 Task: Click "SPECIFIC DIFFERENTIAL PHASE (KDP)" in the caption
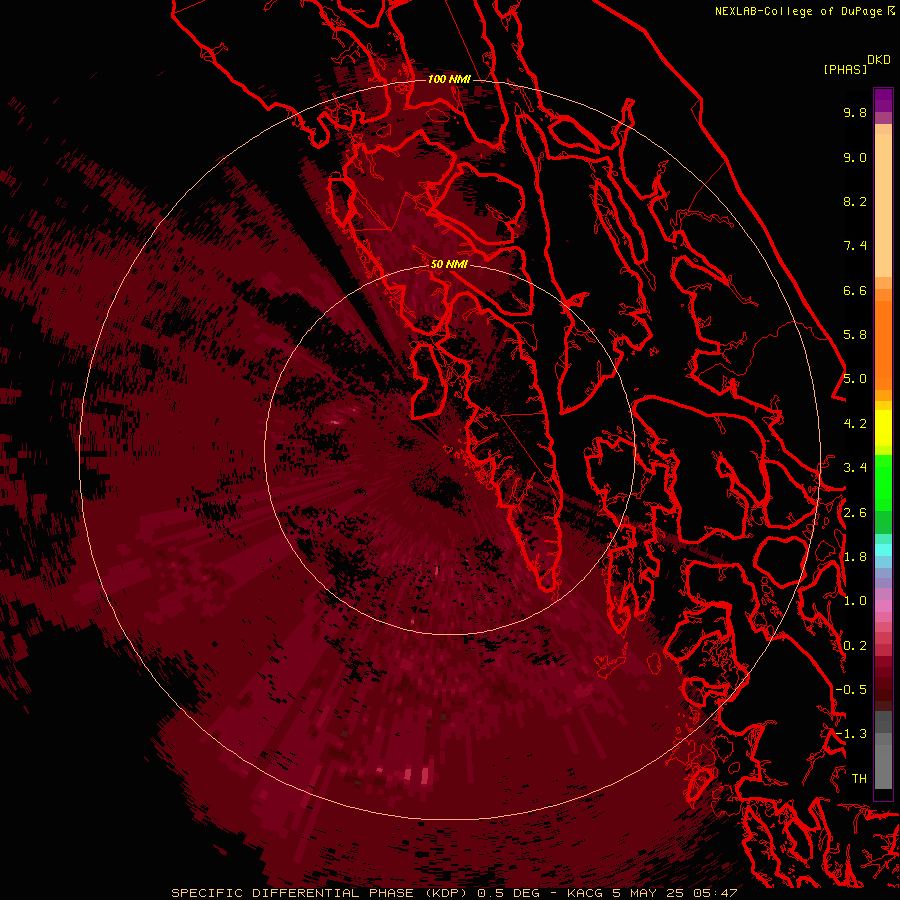pyautogui.click(x=320, y=893)
